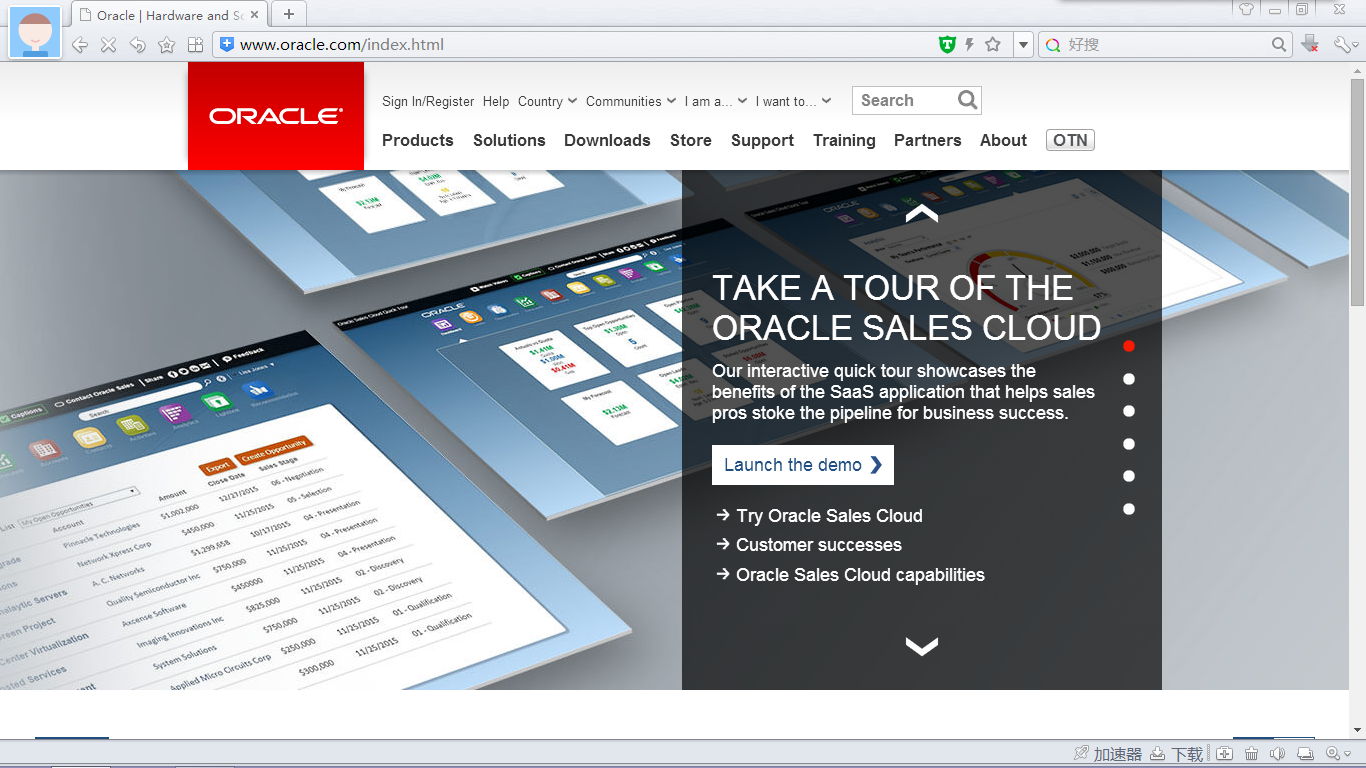The image size is (1366, 768).
Task: Click the lightning bolt speed mode icon
Action: pos(969,44)
